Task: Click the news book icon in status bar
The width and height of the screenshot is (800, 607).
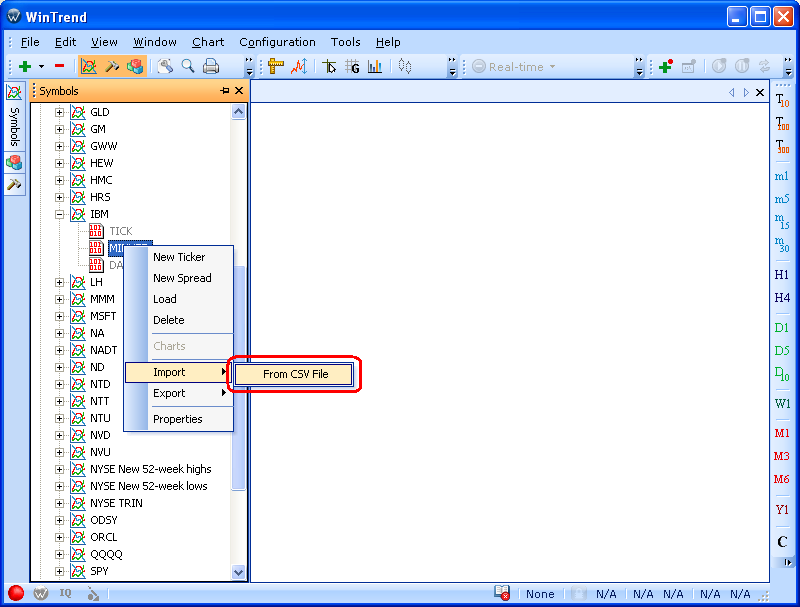Action: tap(502, 593)
